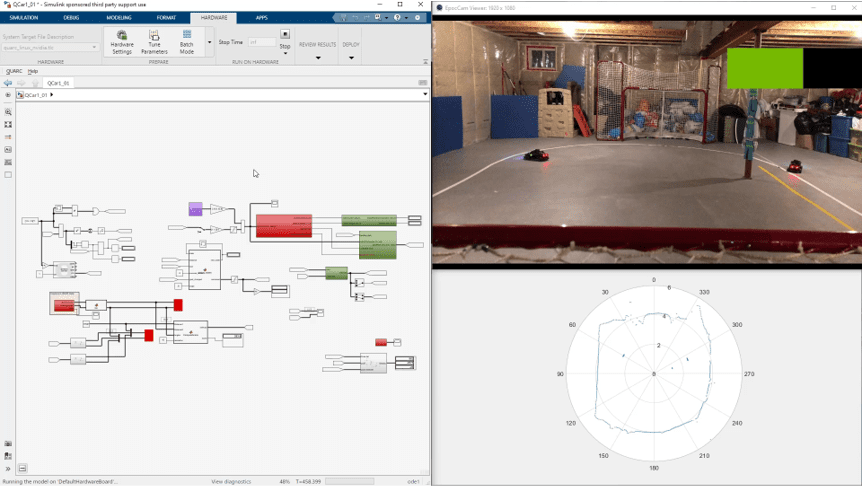Open Hardware Settings
The image size is (862, 486).
(122, 41)
